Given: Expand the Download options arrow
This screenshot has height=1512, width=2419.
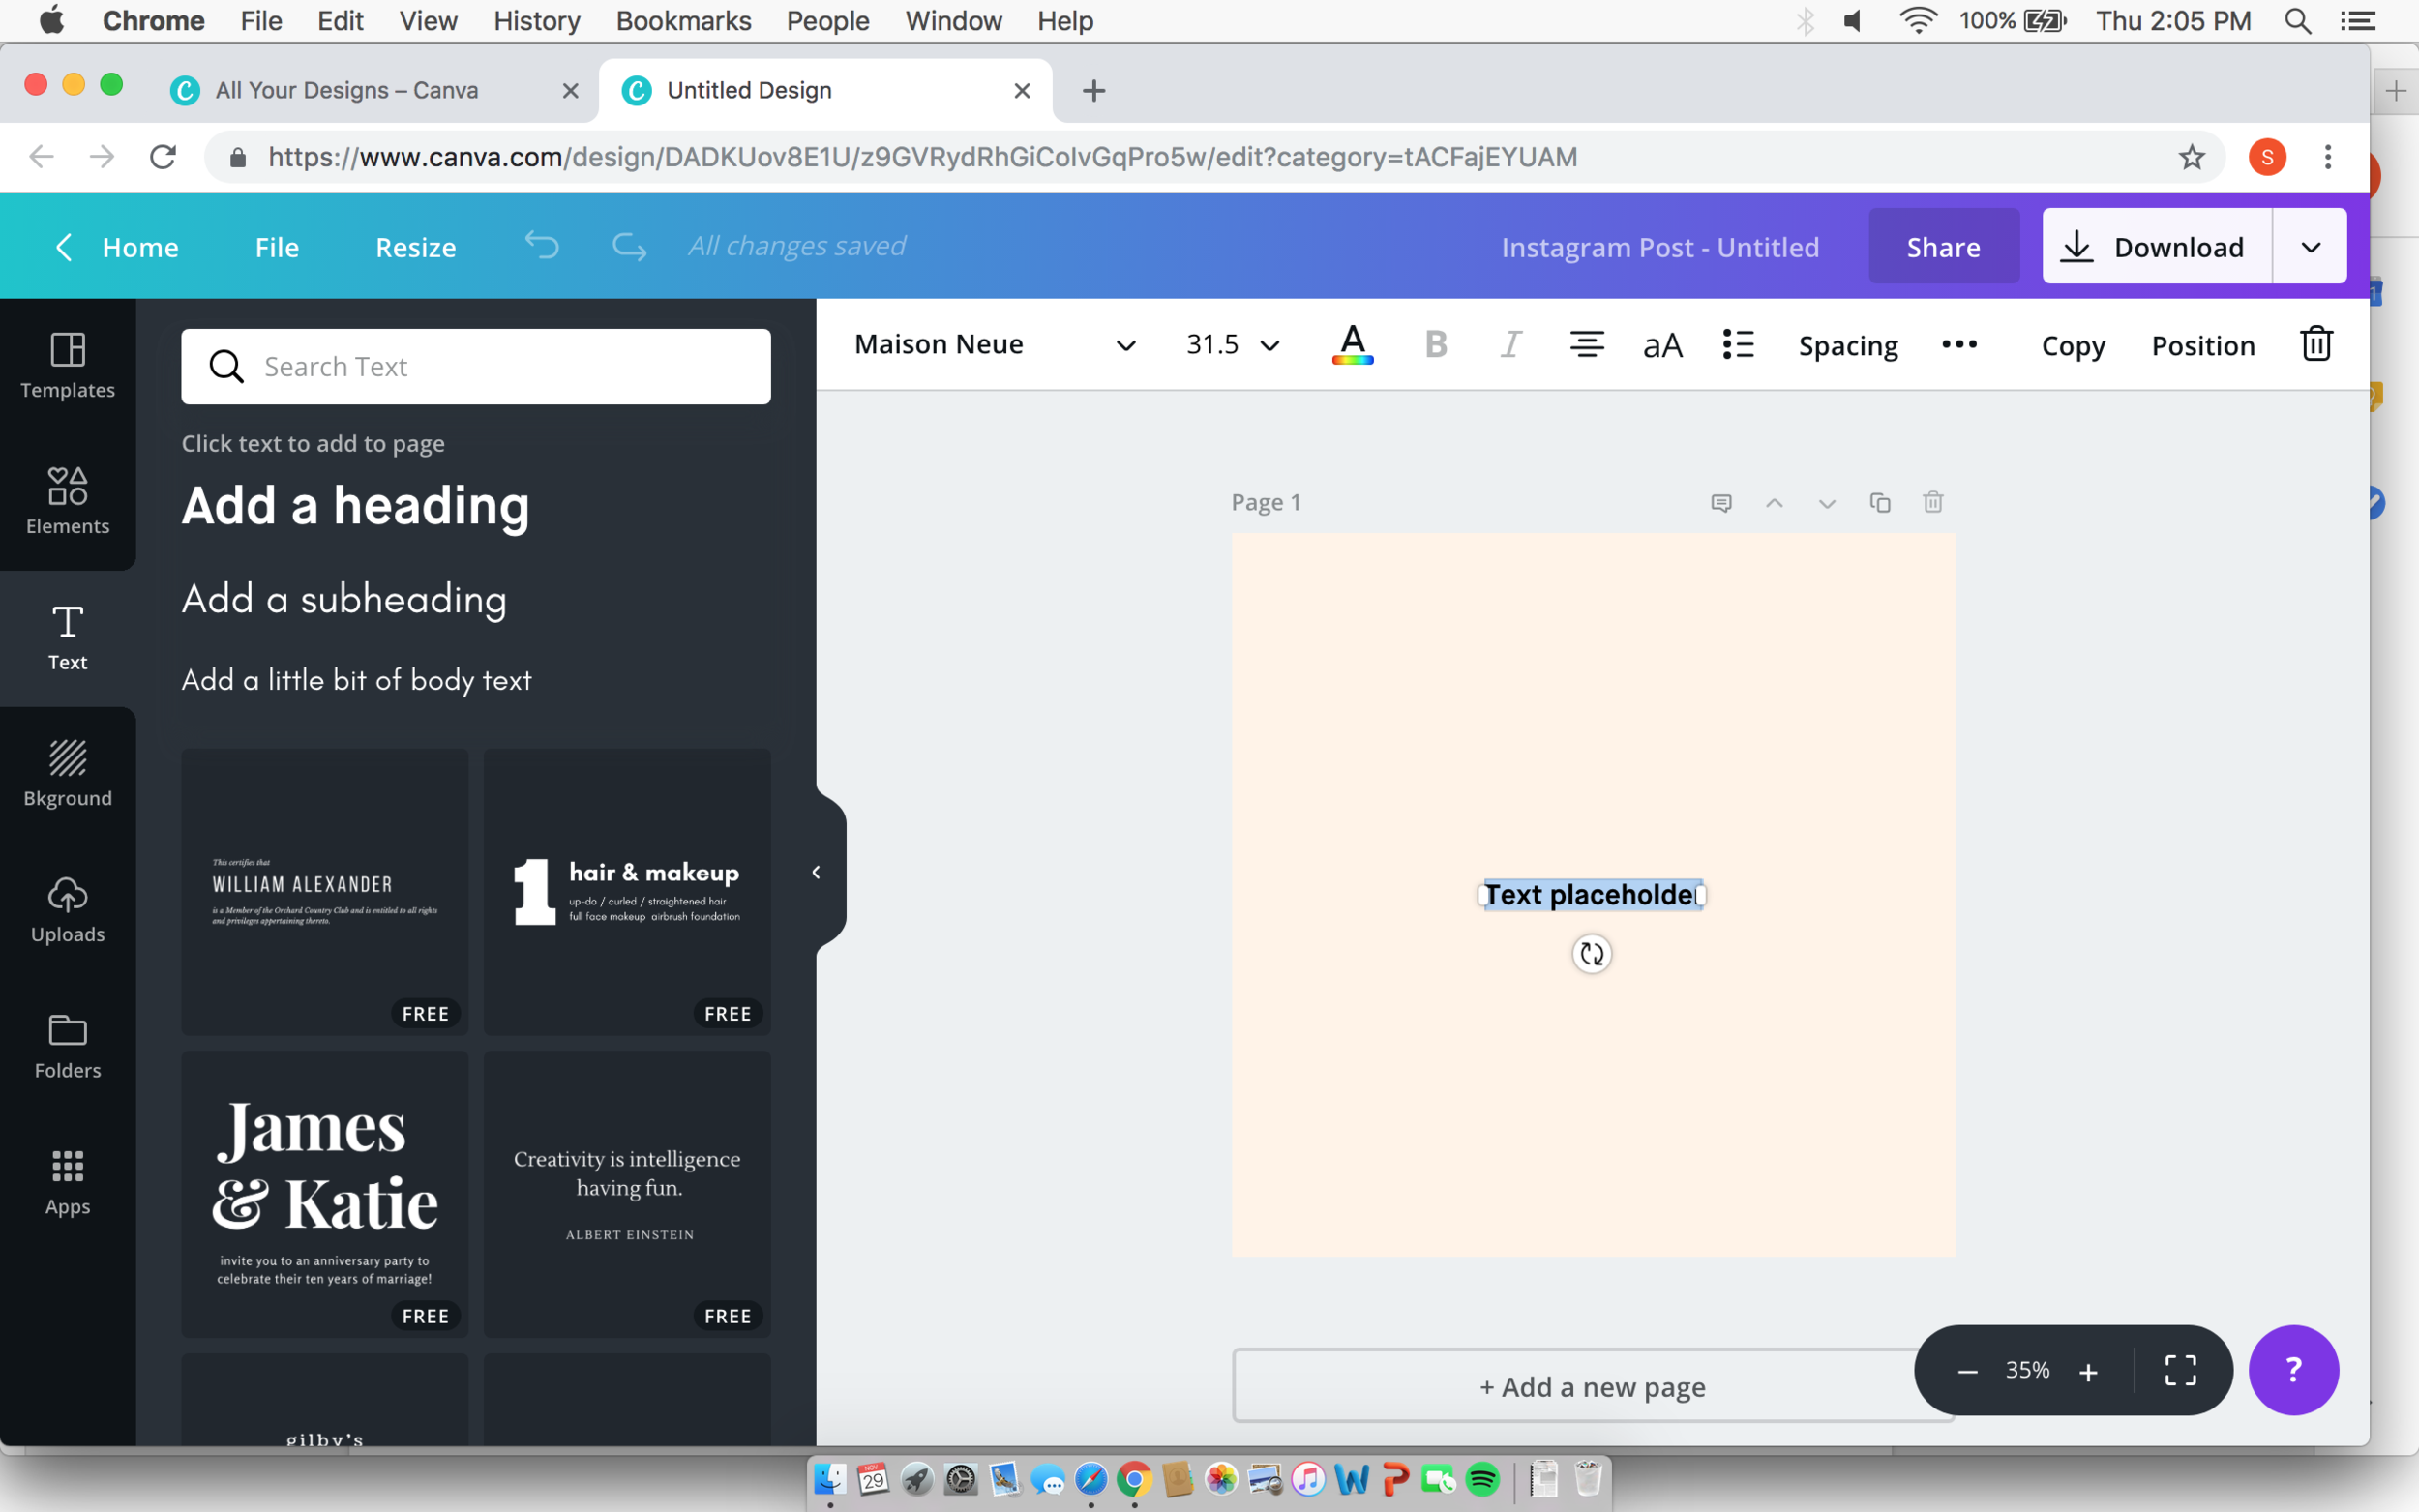Looking at the screenshot, I should (2310, 247).
